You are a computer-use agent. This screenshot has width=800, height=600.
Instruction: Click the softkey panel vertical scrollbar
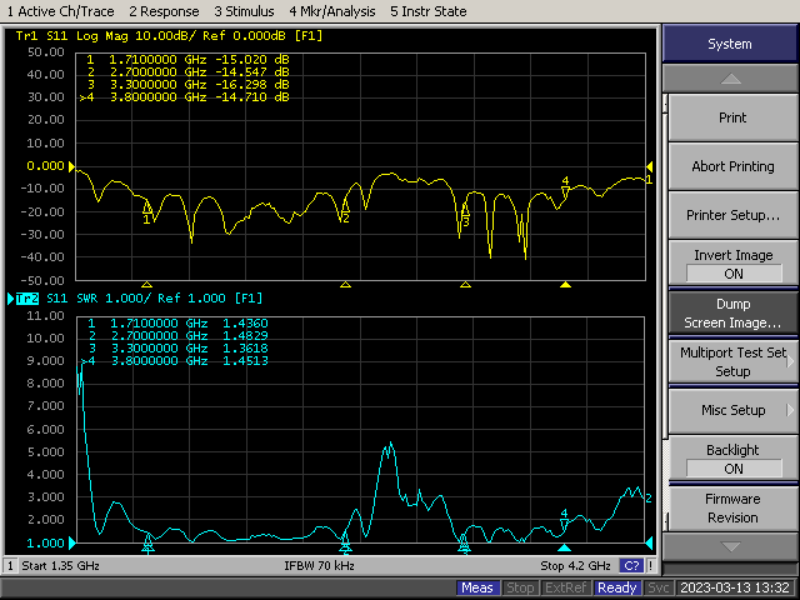[x=665, y=311]
